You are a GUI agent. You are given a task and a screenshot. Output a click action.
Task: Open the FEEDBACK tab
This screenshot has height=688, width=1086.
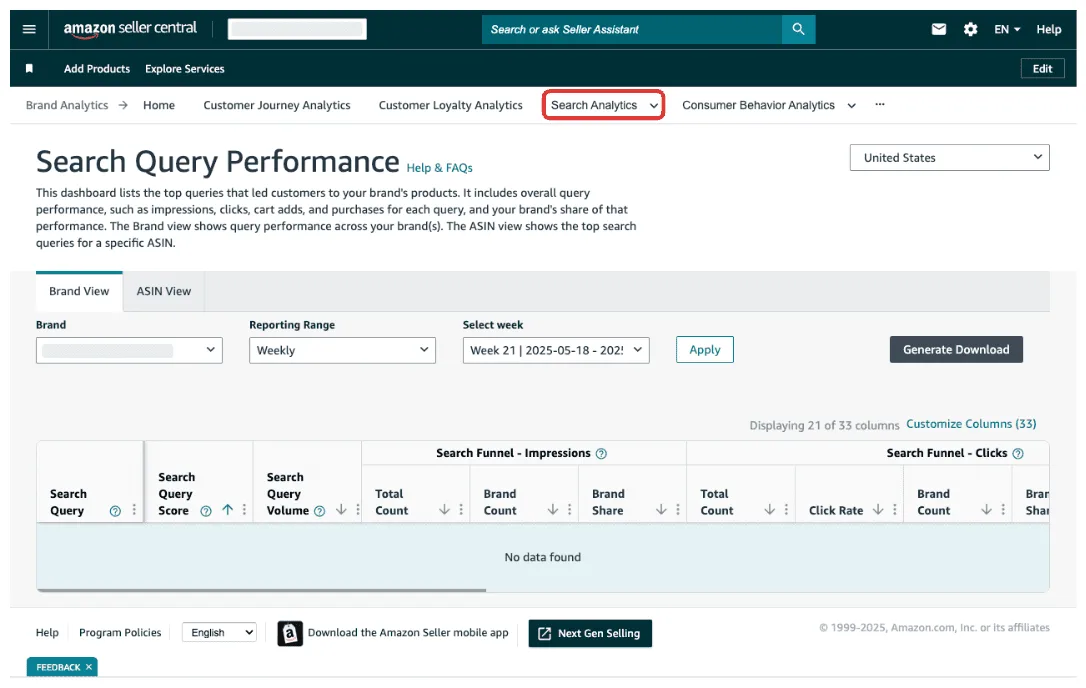(58, 667)
